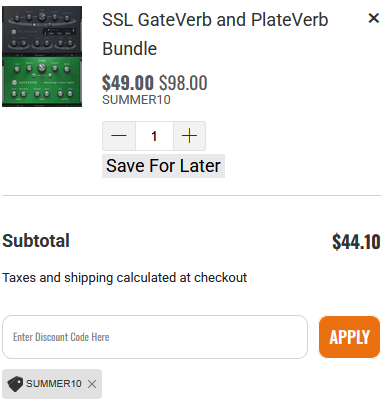The height and width of the screenshot is (408, 387).
Task: Click the $98.00 original price
Action: tap(183, 83)
